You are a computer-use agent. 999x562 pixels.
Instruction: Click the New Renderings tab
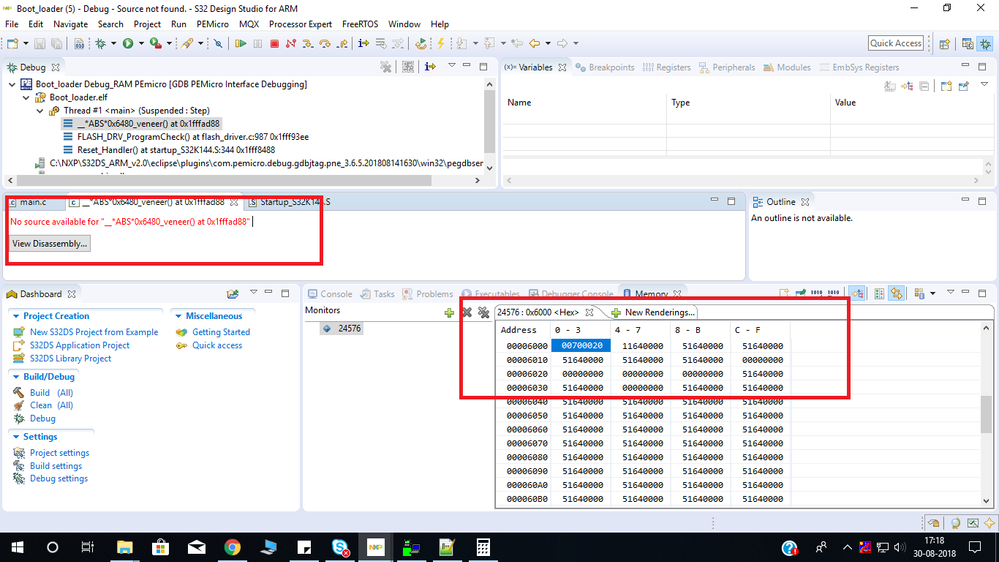pos(652,312)
